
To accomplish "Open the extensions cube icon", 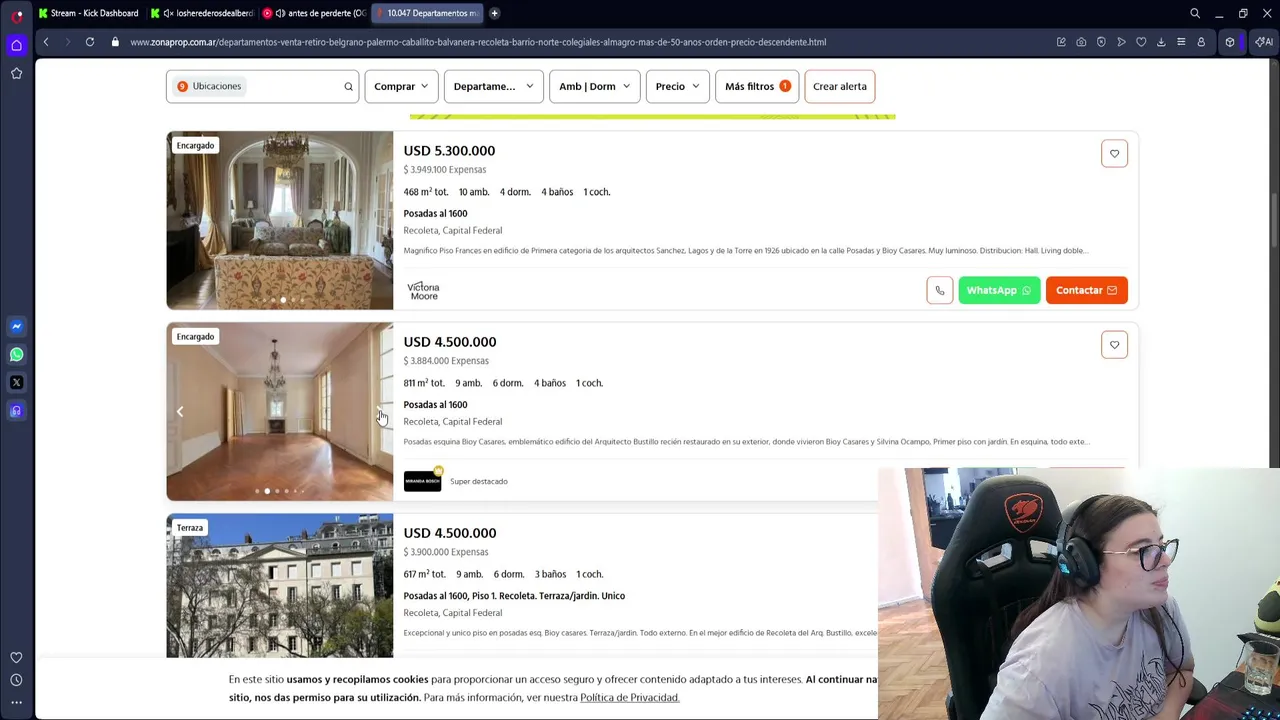I will 1230,42.
